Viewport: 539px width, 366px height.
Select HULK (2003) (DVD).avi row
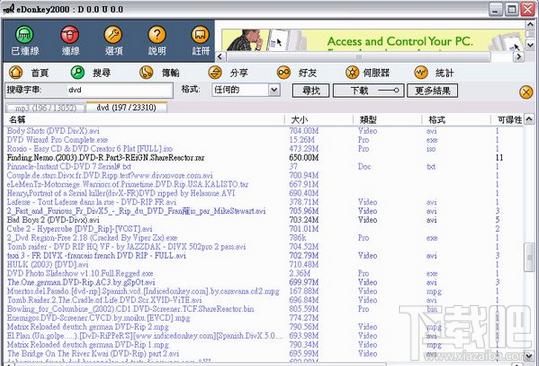265,265
